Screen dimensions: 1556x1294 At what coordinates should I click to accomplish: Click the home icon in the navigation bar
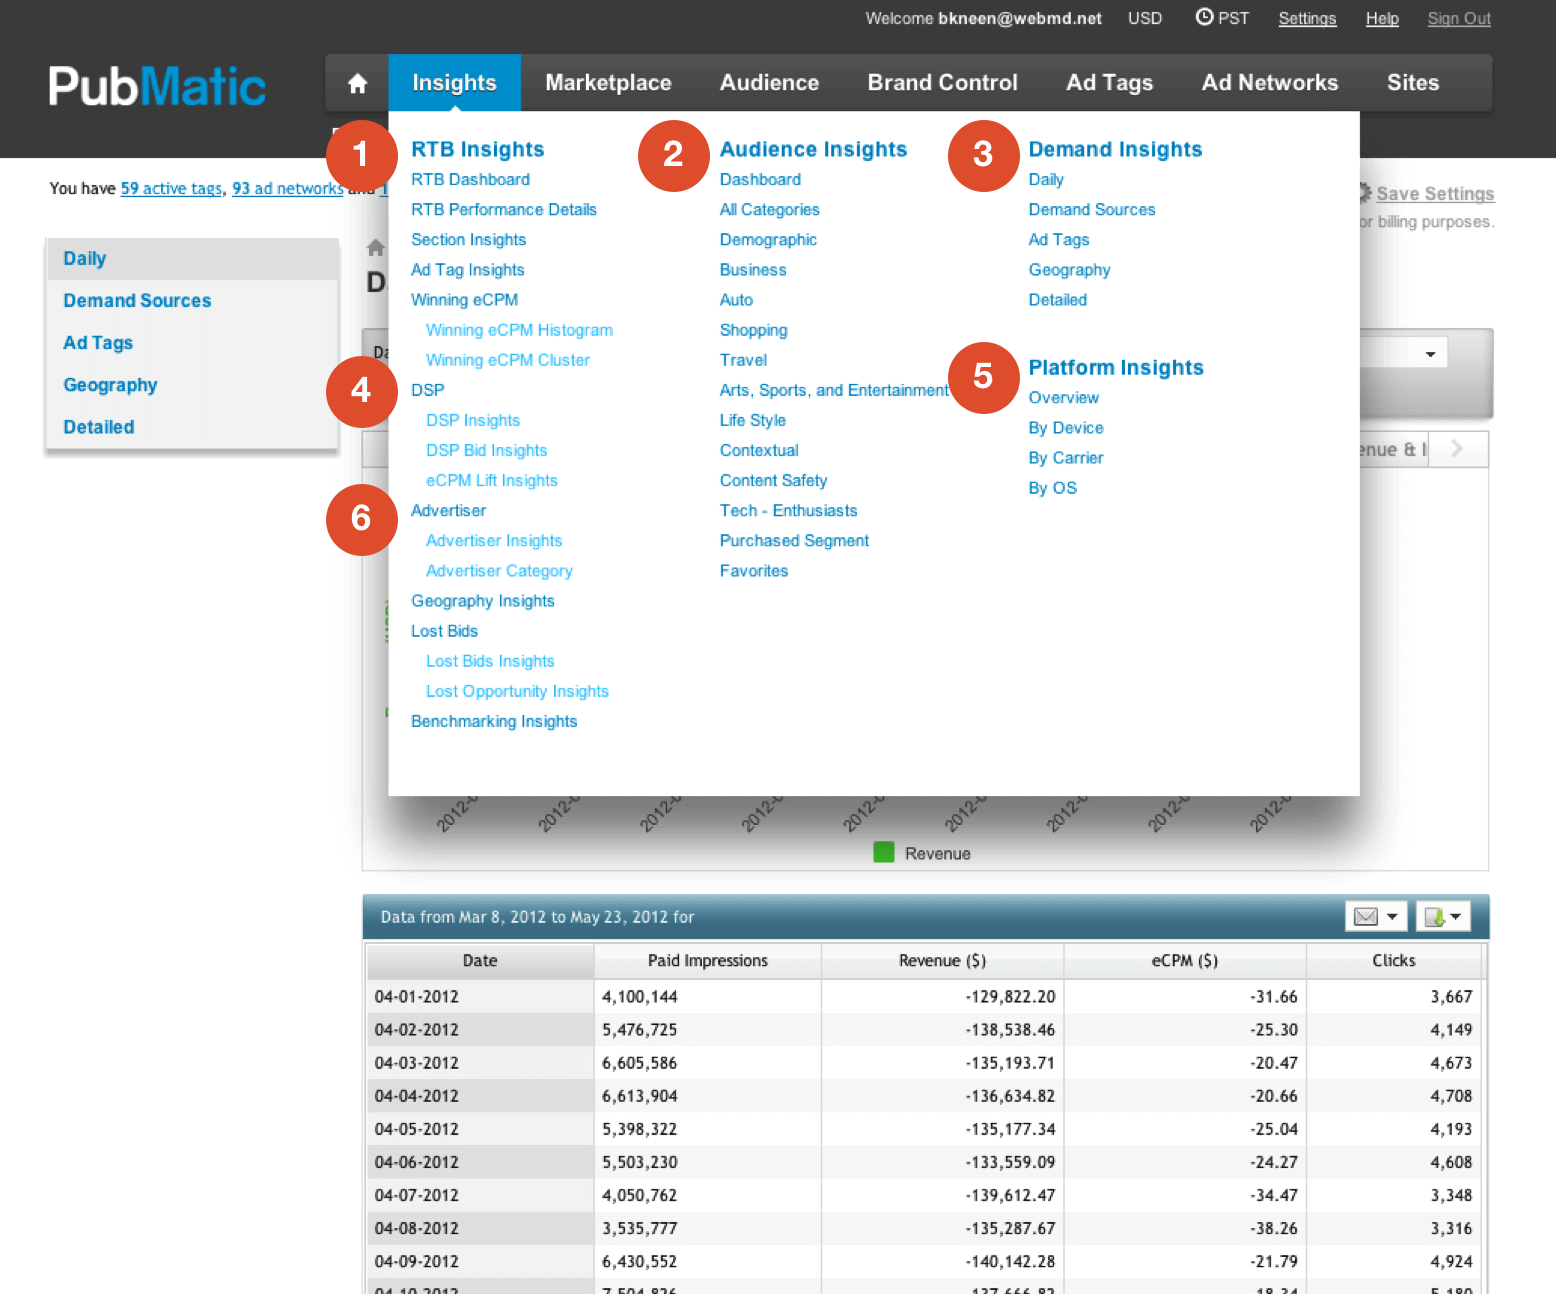click(x=357, y=83)
